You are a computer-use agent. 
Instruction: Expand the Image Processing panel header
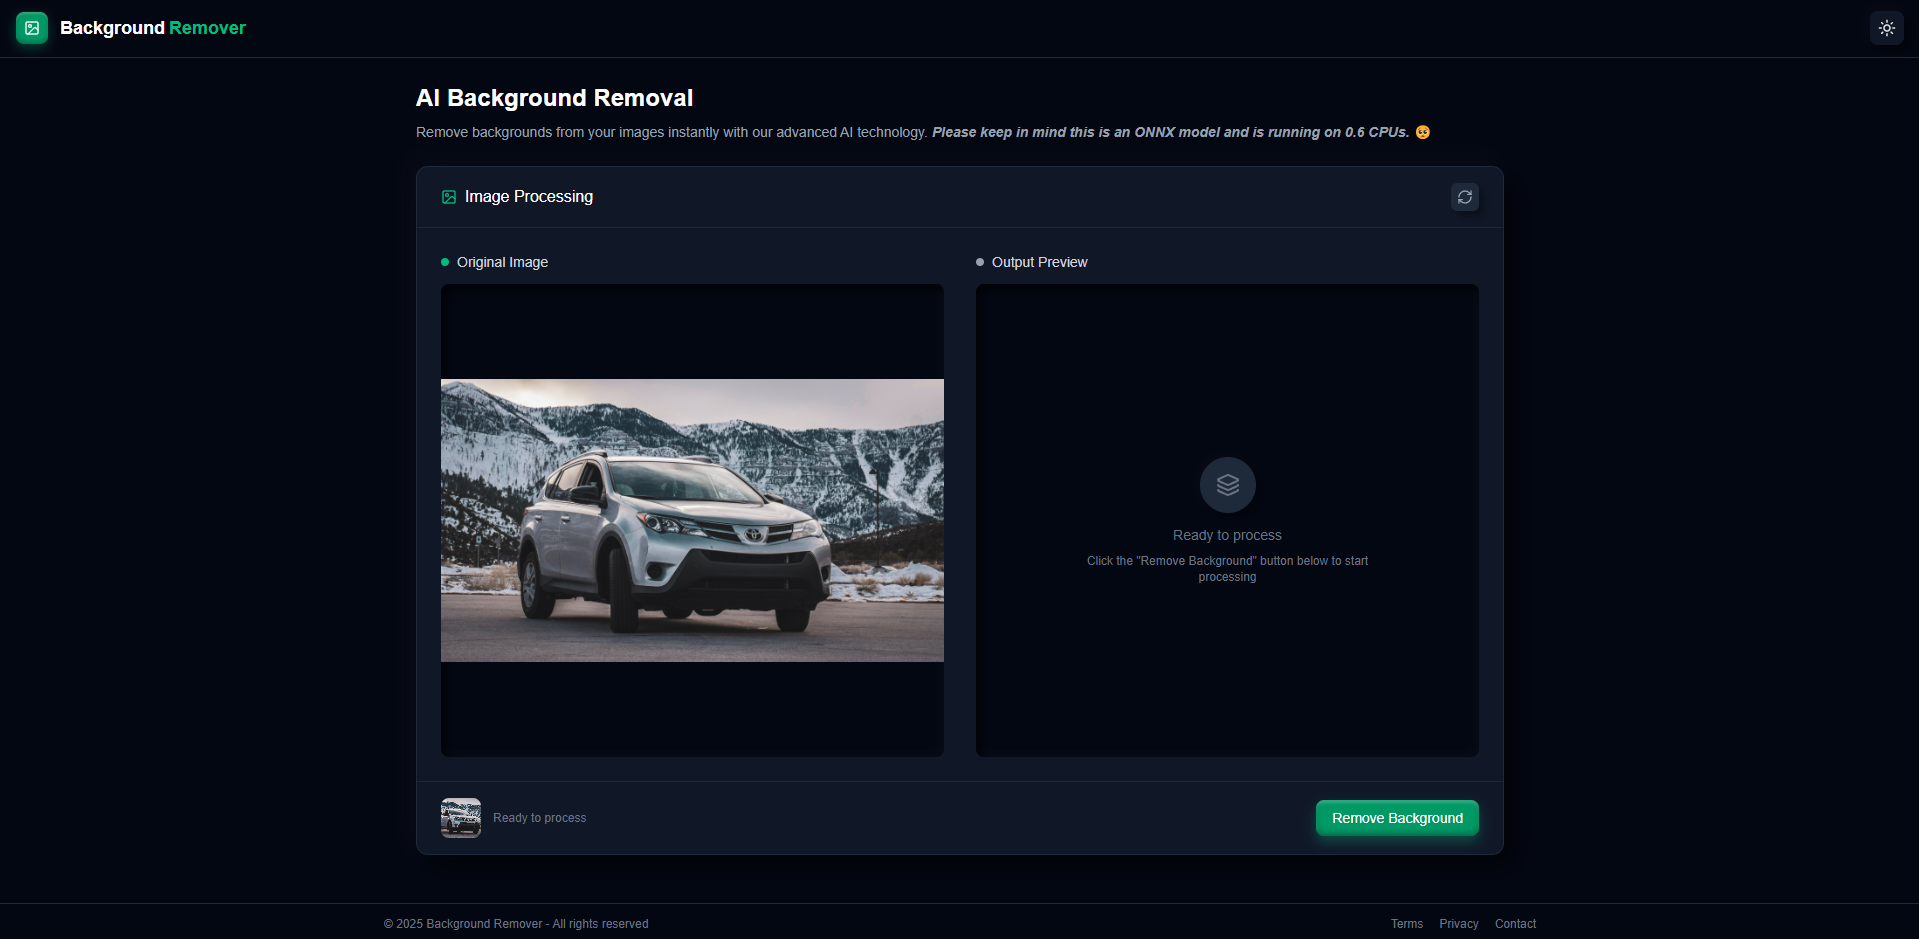(x=528, y=196)
